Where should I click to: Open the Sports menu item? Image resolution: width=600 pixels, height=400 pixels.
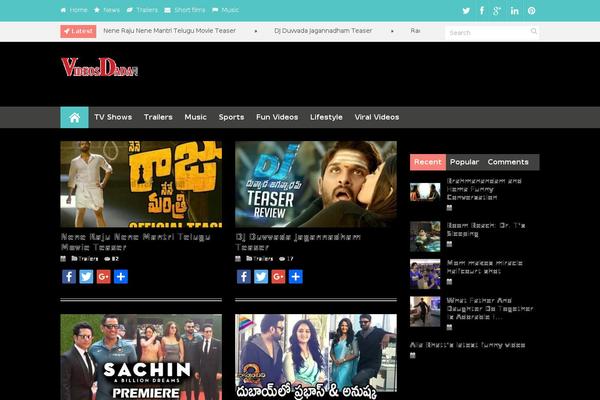[231, 117]
